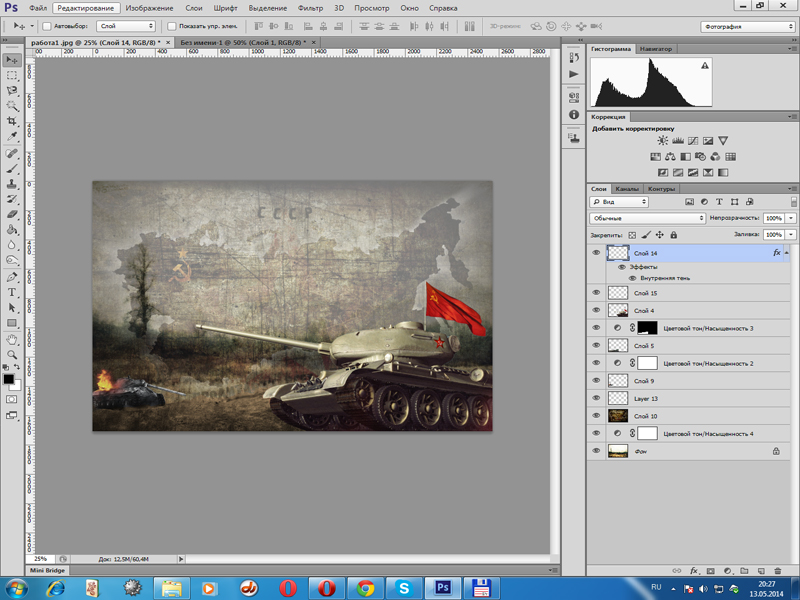800x600 pixels.
Task: Select the Rectangle shape tool
Action: 12,323
